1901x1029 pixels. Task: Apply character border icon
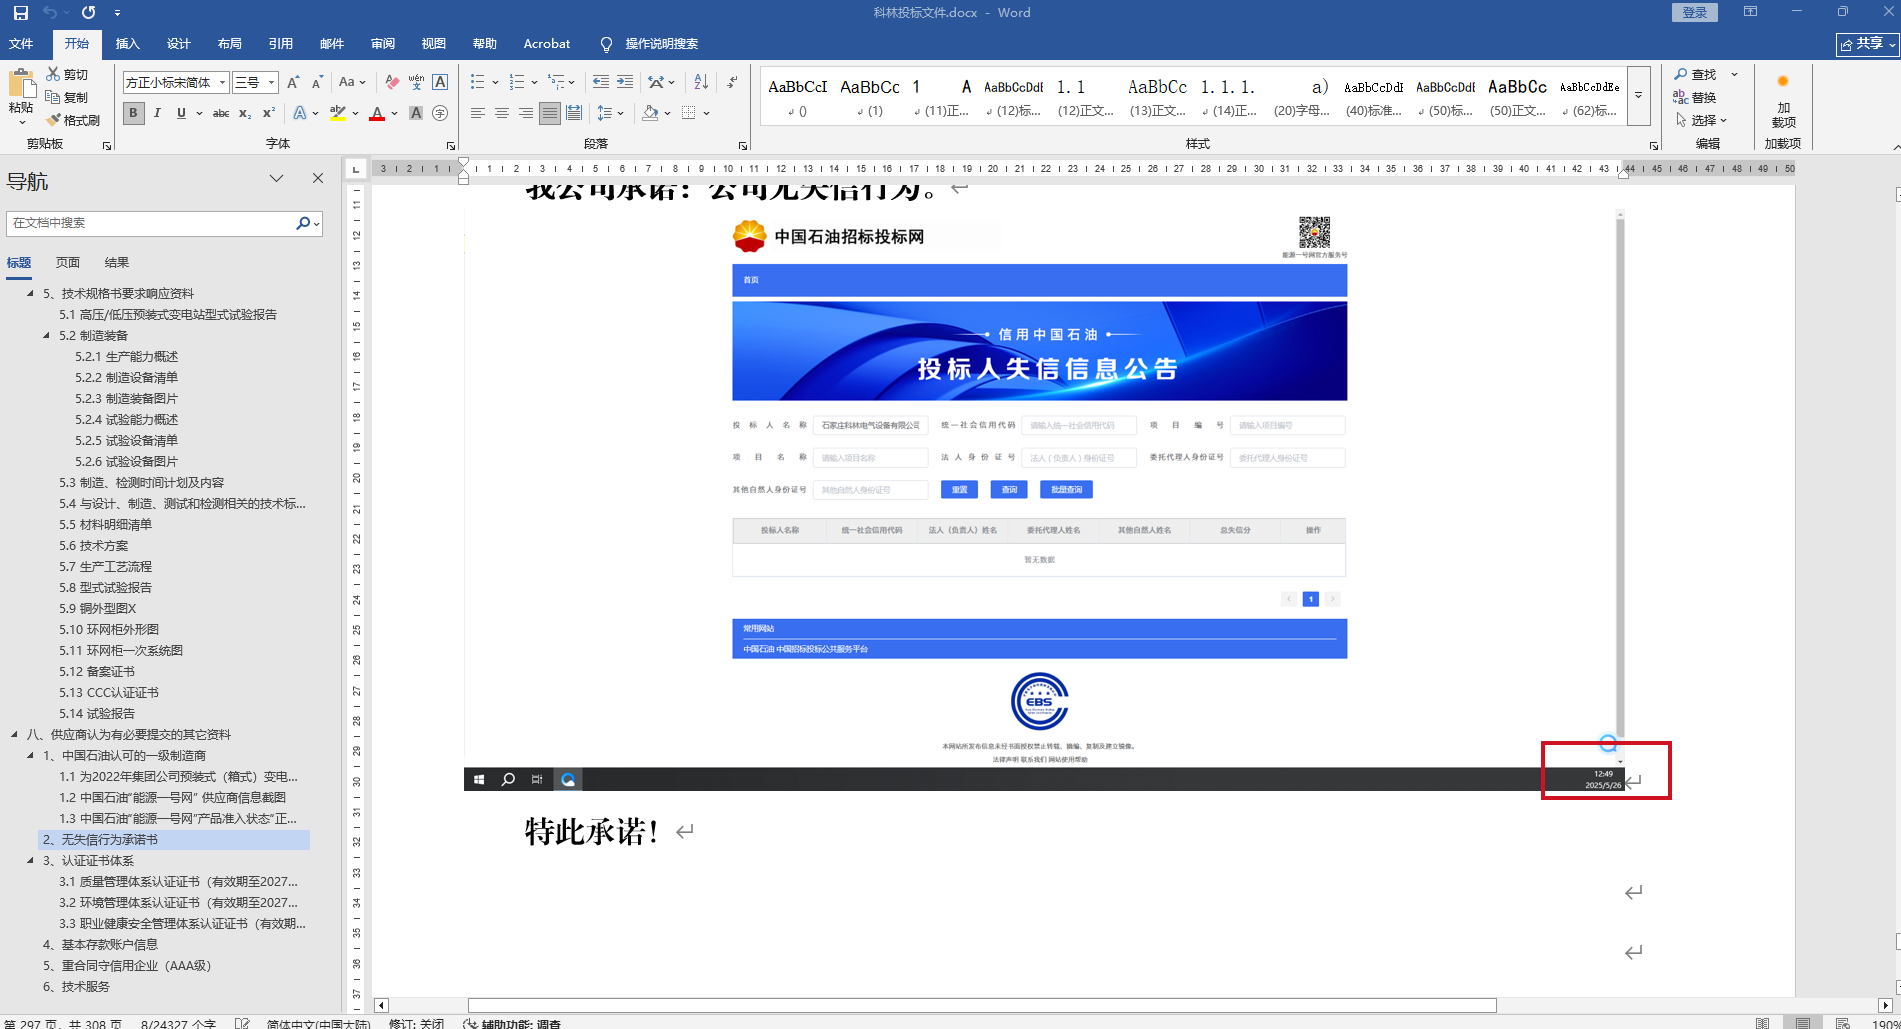point(440,83)
